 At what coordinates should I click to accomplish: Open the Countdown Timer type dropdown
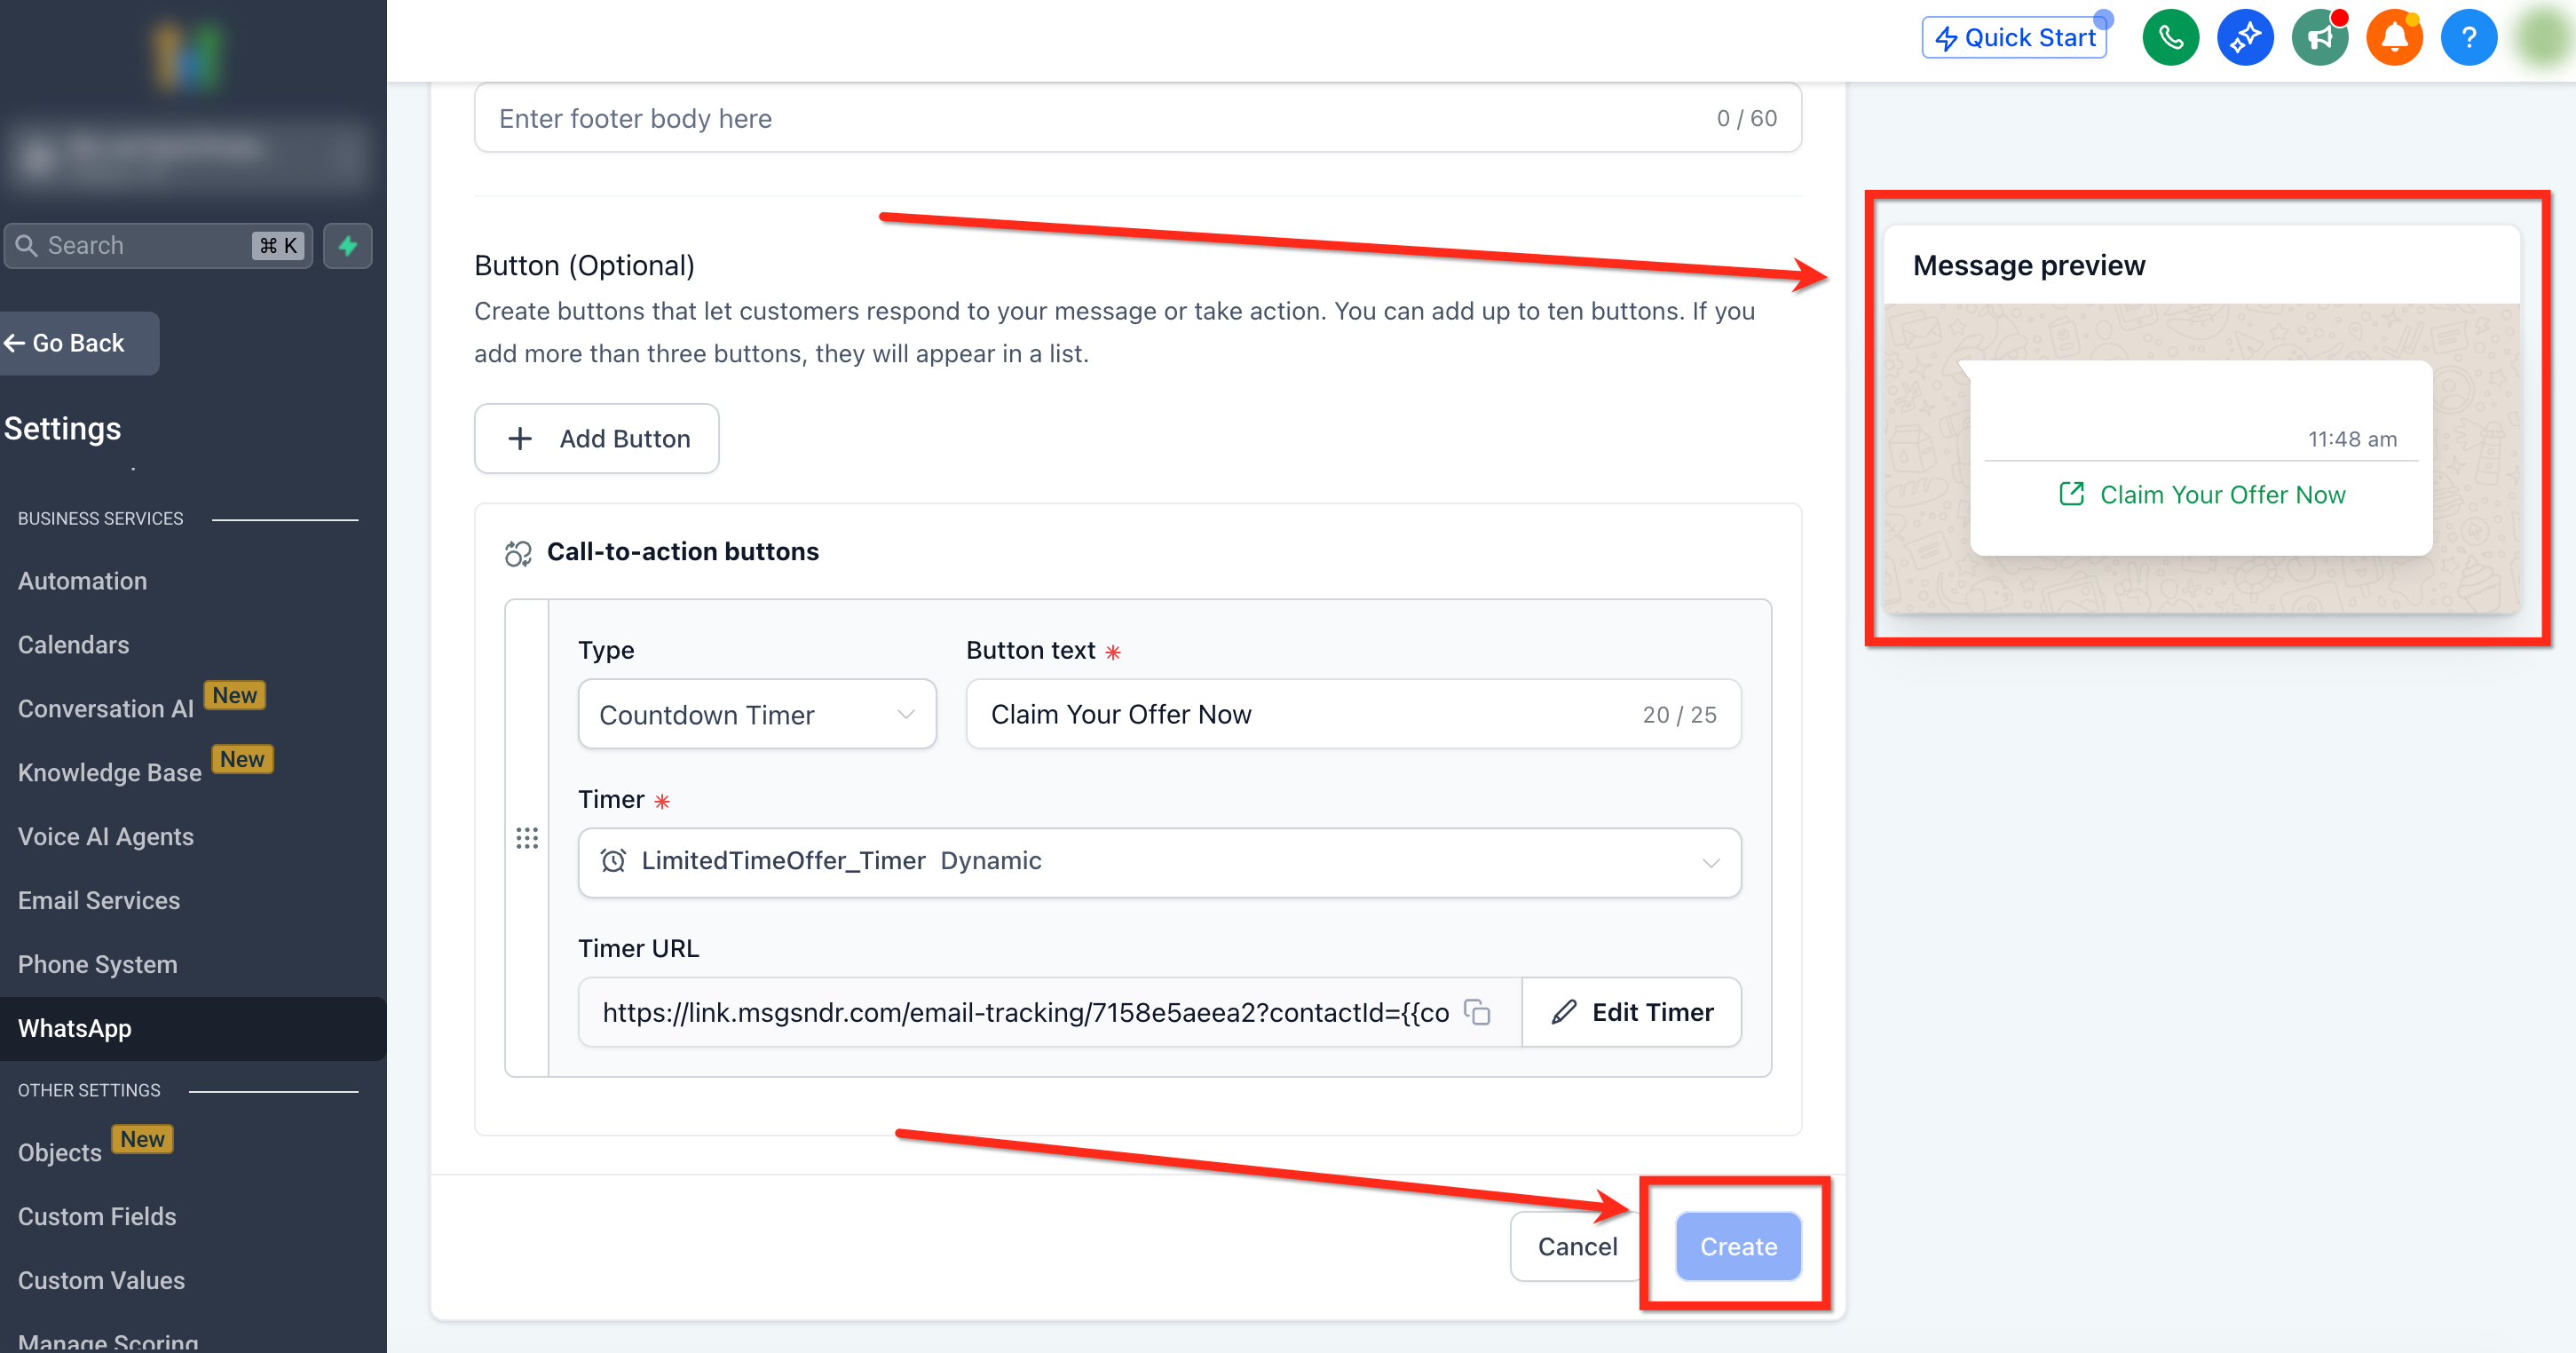point(757,714)
